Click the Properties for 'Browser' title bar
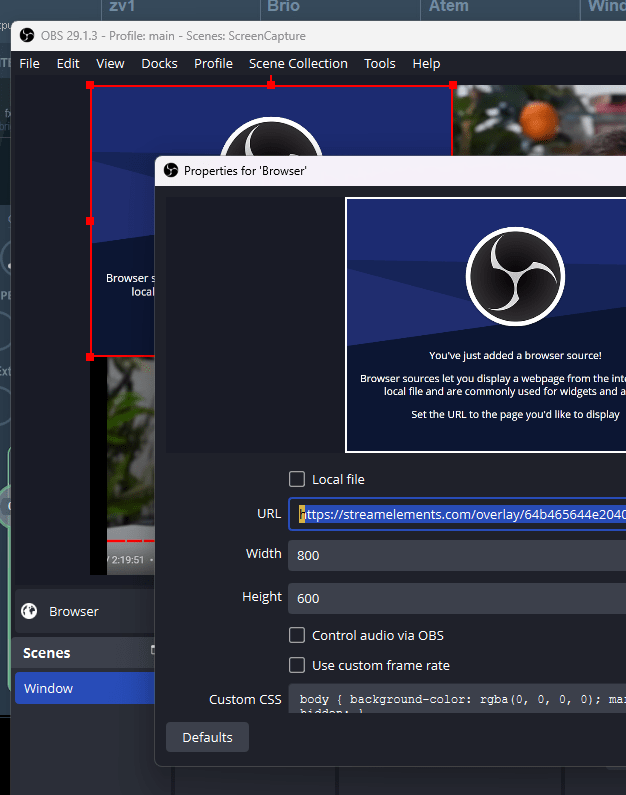 tap(390, 171)
